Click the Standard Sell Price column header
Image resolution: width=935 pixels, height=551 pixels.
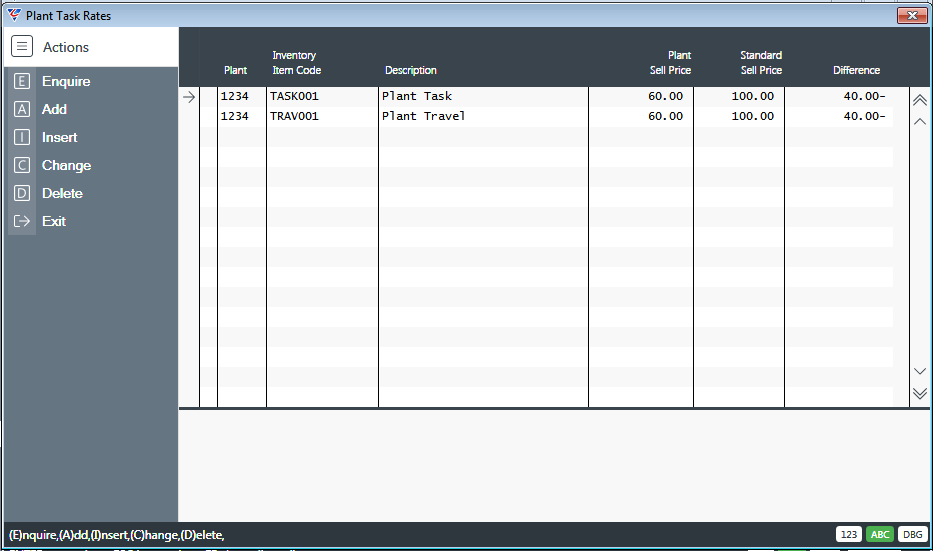pos(761,63)
